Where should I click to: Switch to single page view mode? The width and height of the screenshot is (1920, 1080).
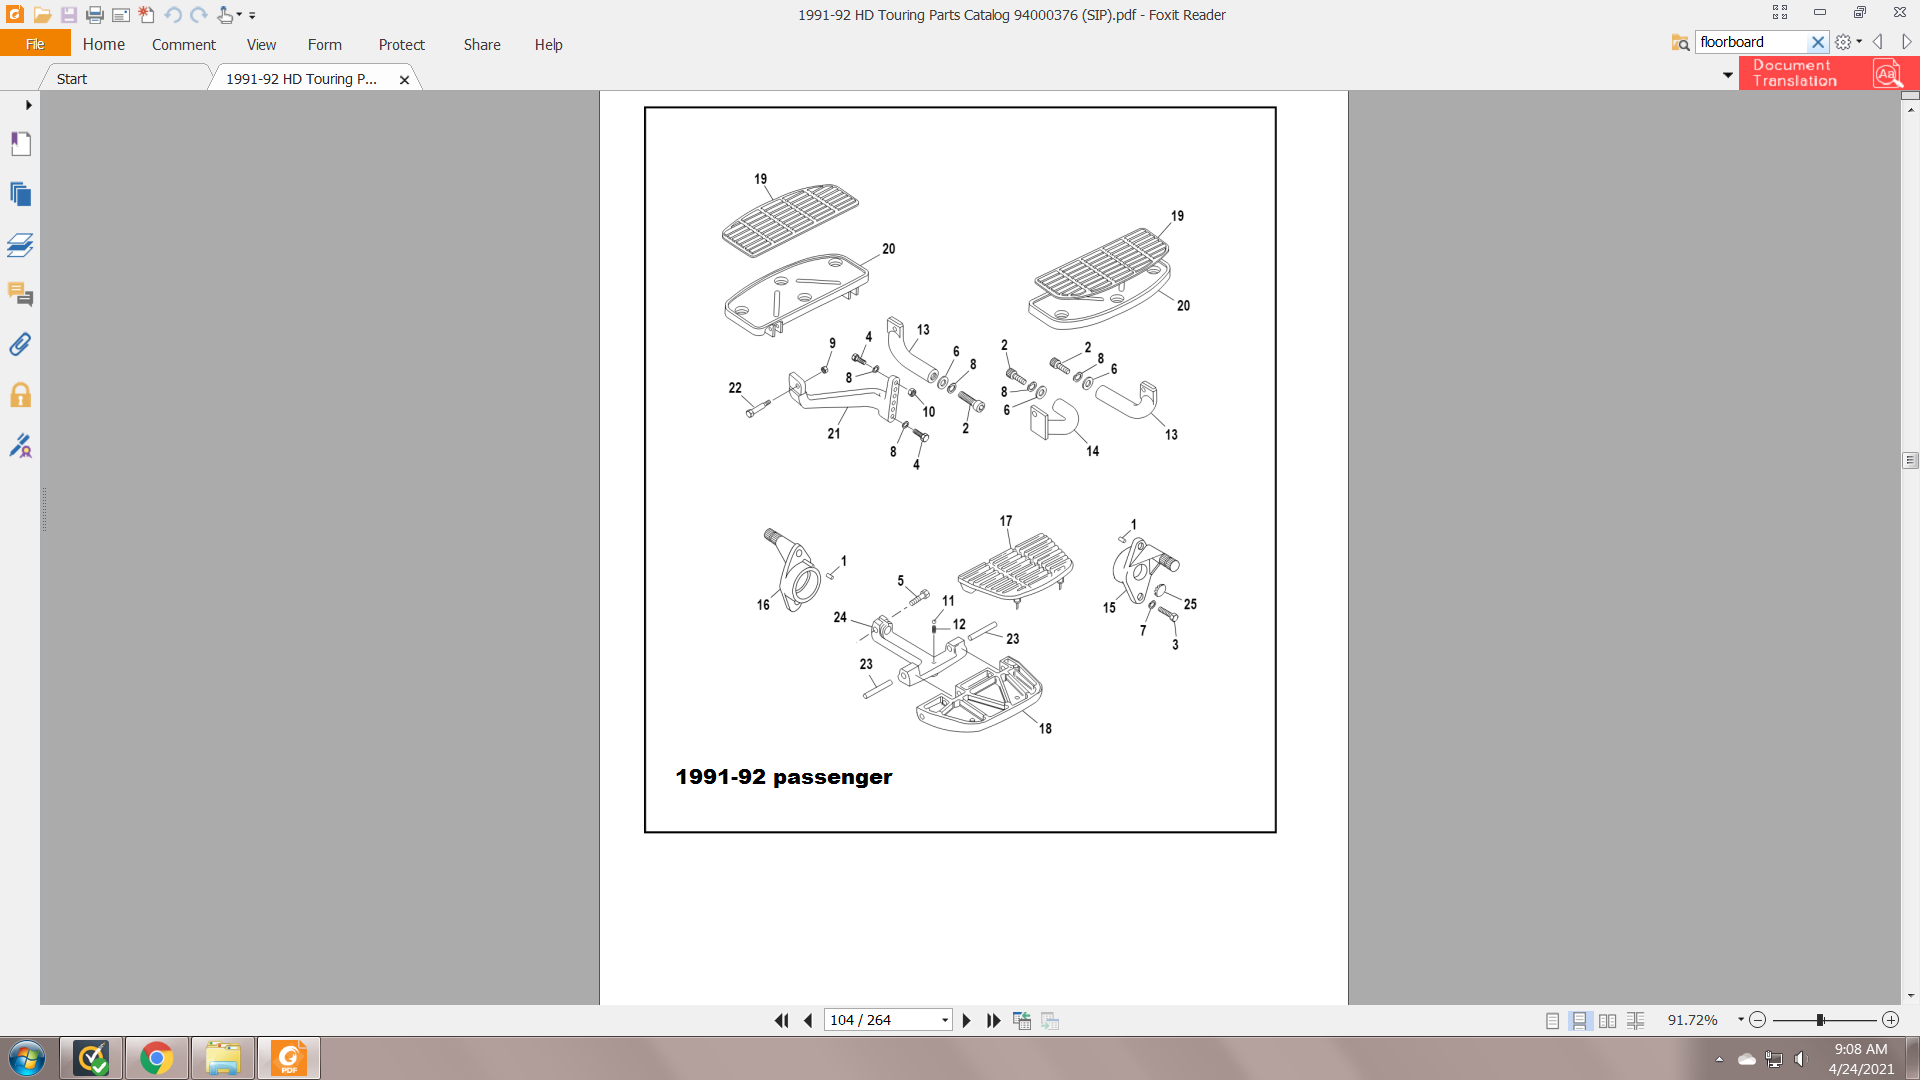(x=1552, y=1020)
